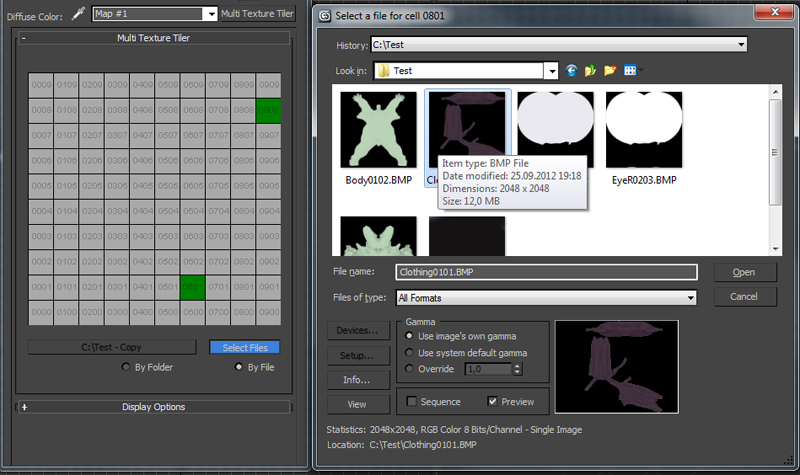Open the View Menu icon
800x475 pixels.
coord(632,71)
